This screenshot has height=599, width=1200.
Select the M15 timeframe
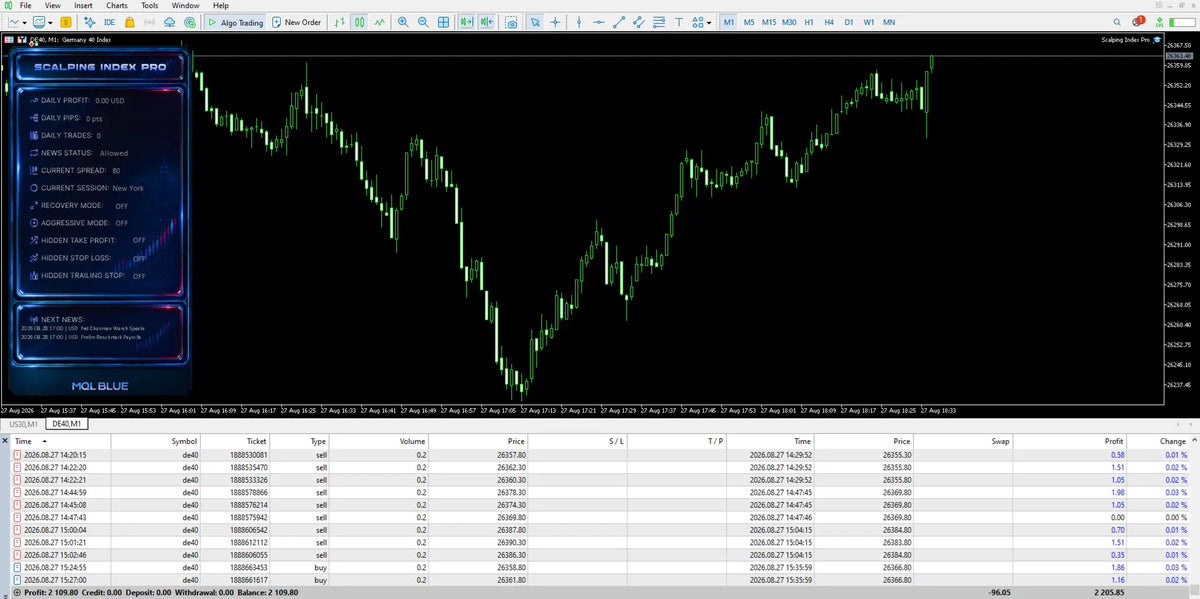point(769,22)
